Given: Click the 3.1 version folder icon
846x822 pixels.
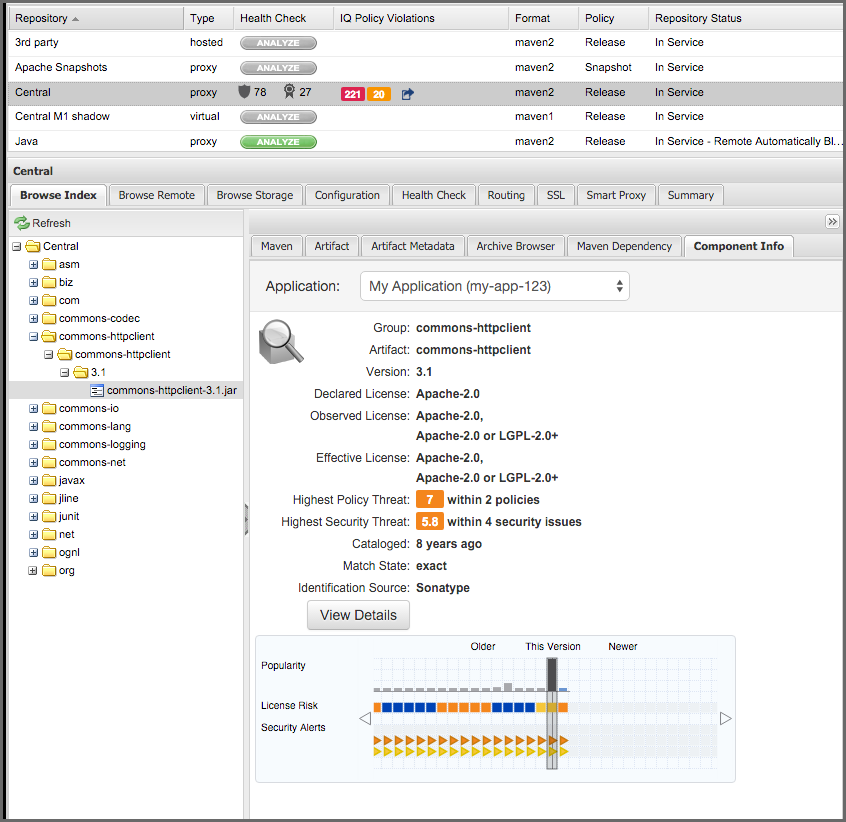Looking at the screenshot, I should click(81, 372).
